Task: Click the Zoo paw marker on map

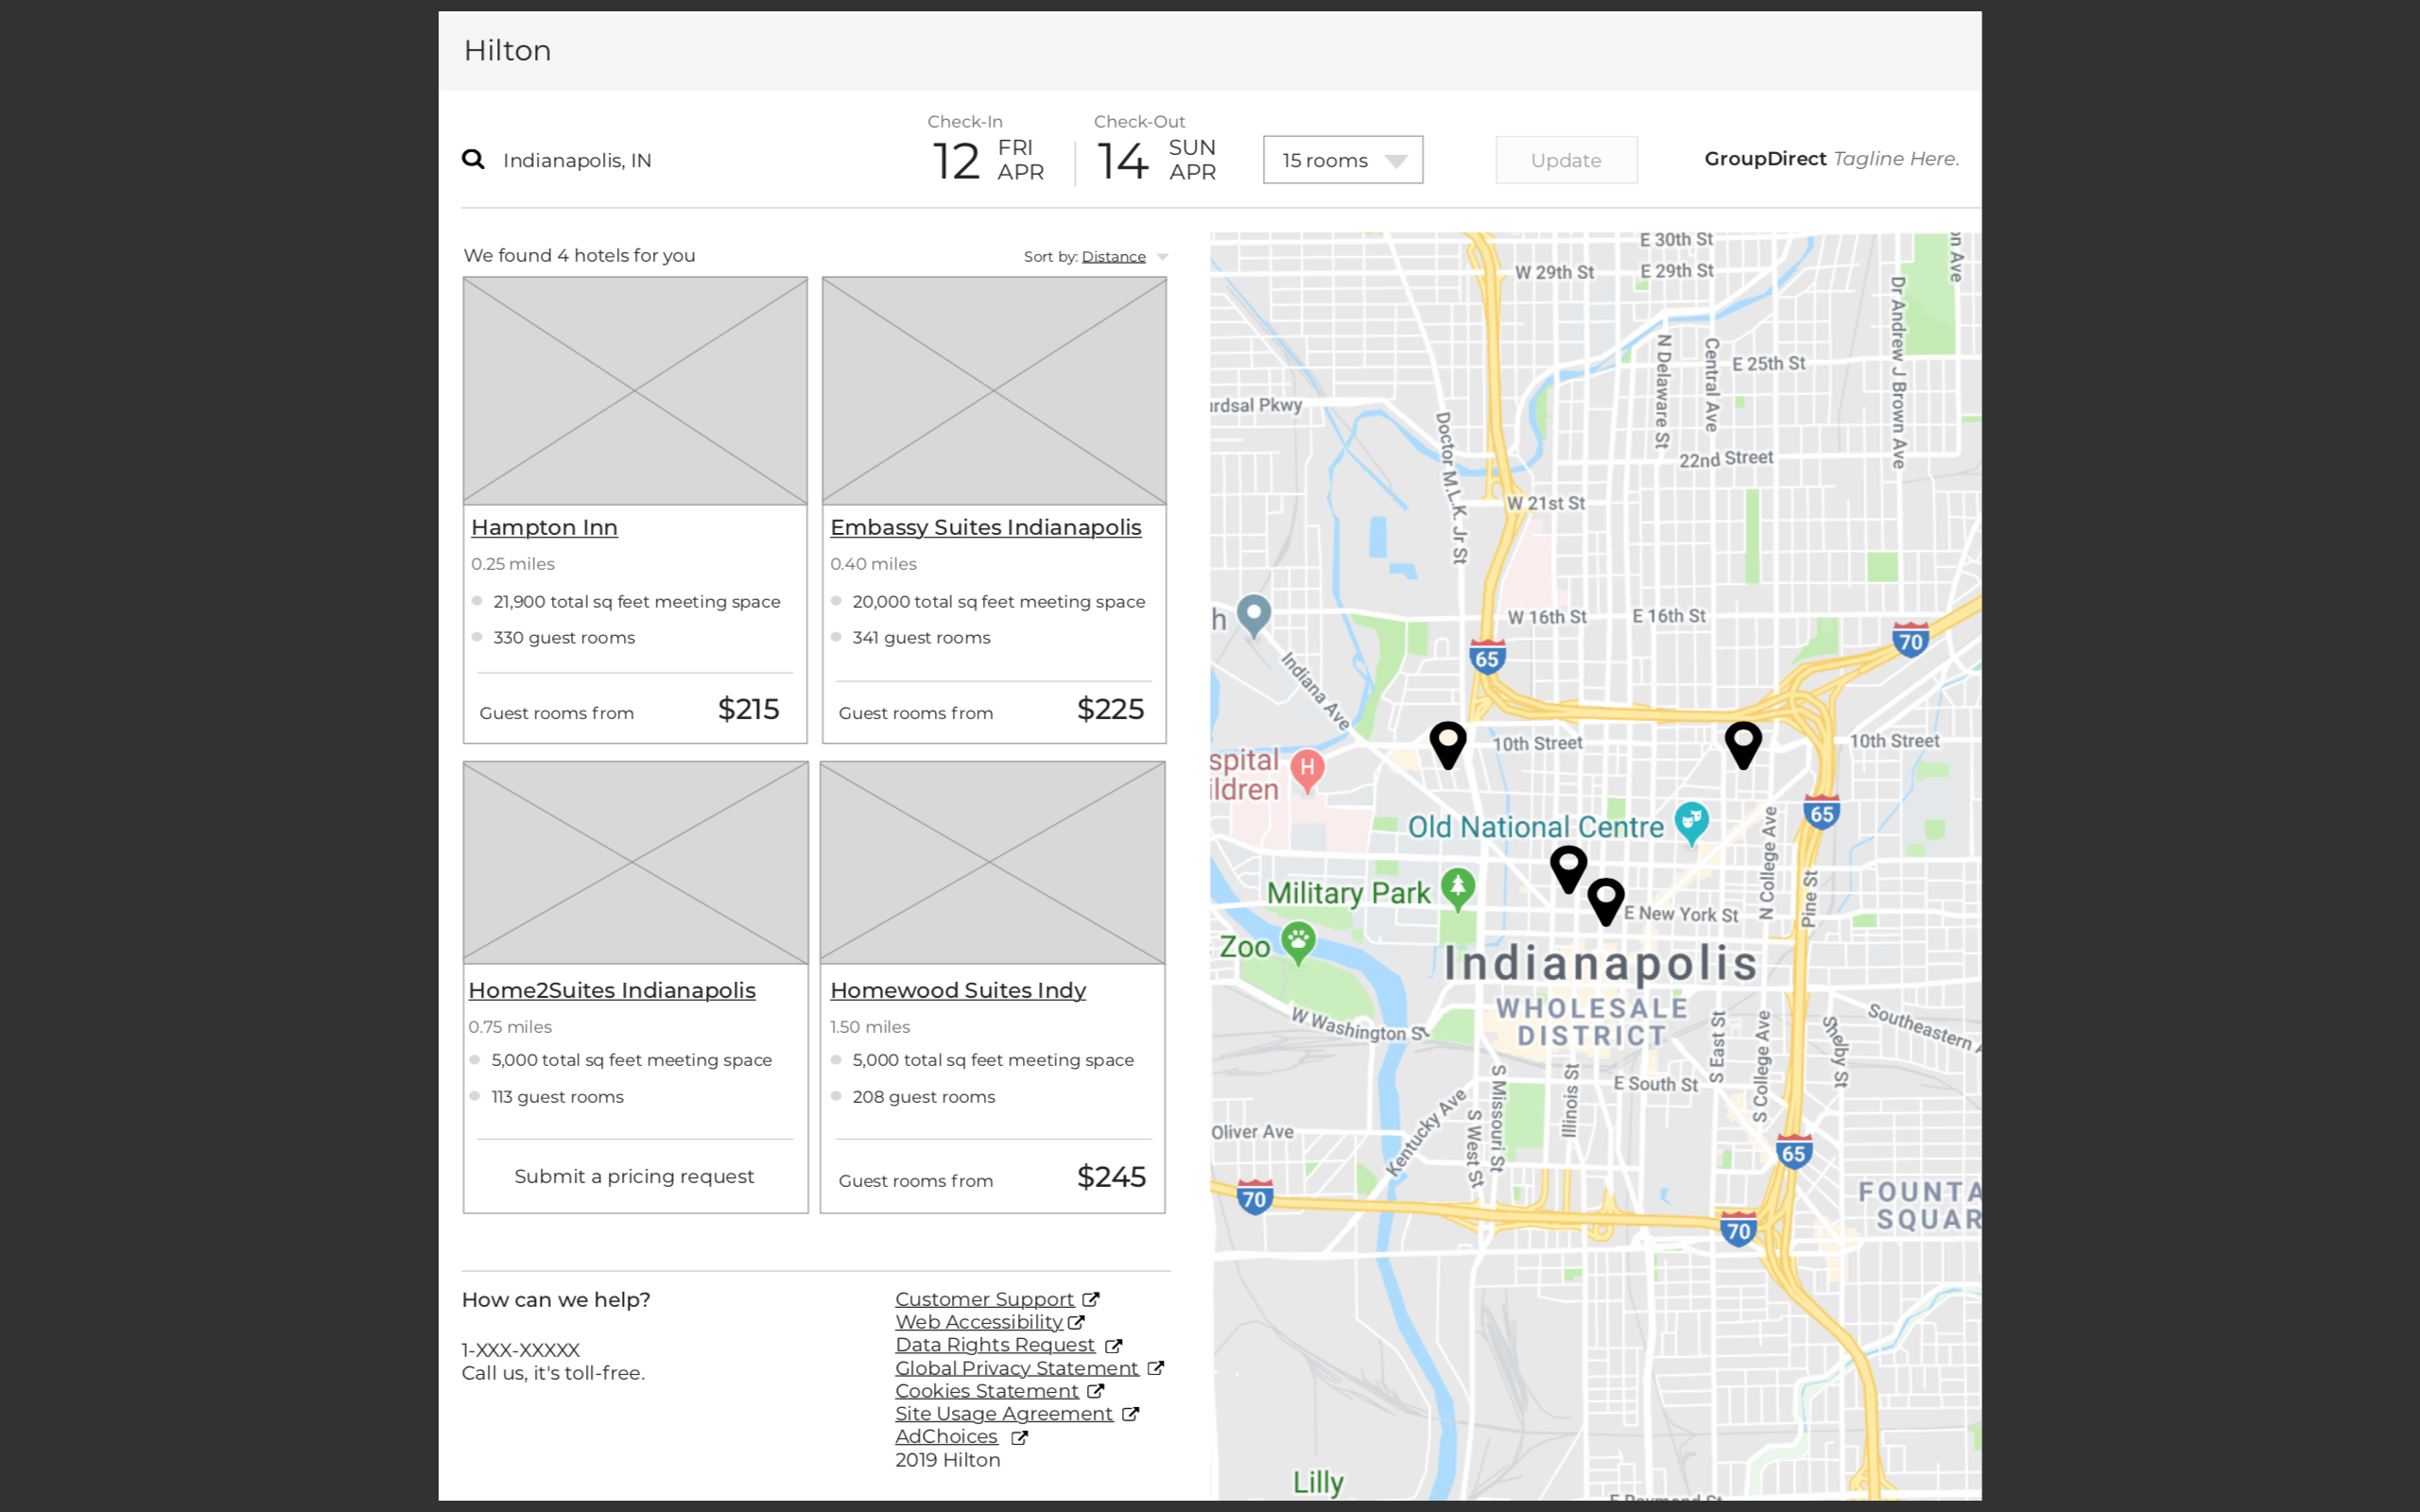Action: tap(1298, 942)
